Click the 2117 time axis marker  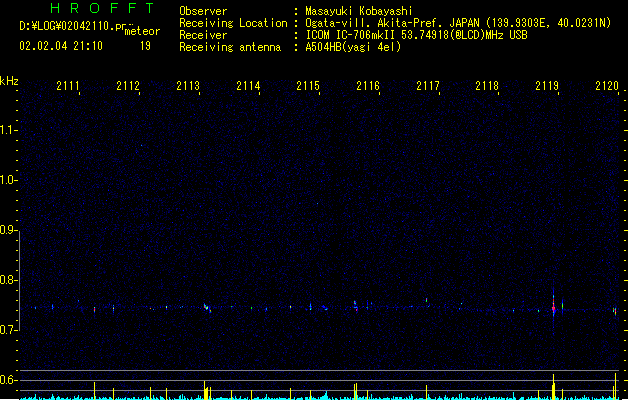(x=428, y=86)
